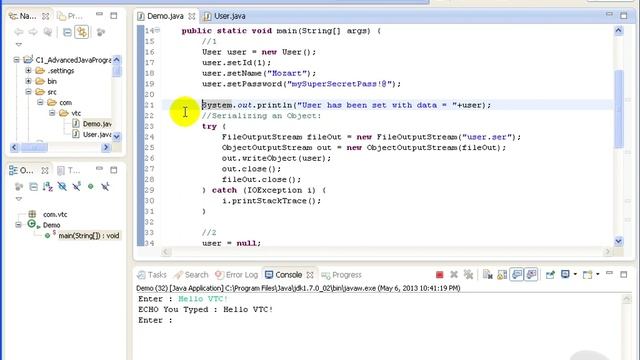
Task: Collapse the src folder
Action: pos(28,92)
